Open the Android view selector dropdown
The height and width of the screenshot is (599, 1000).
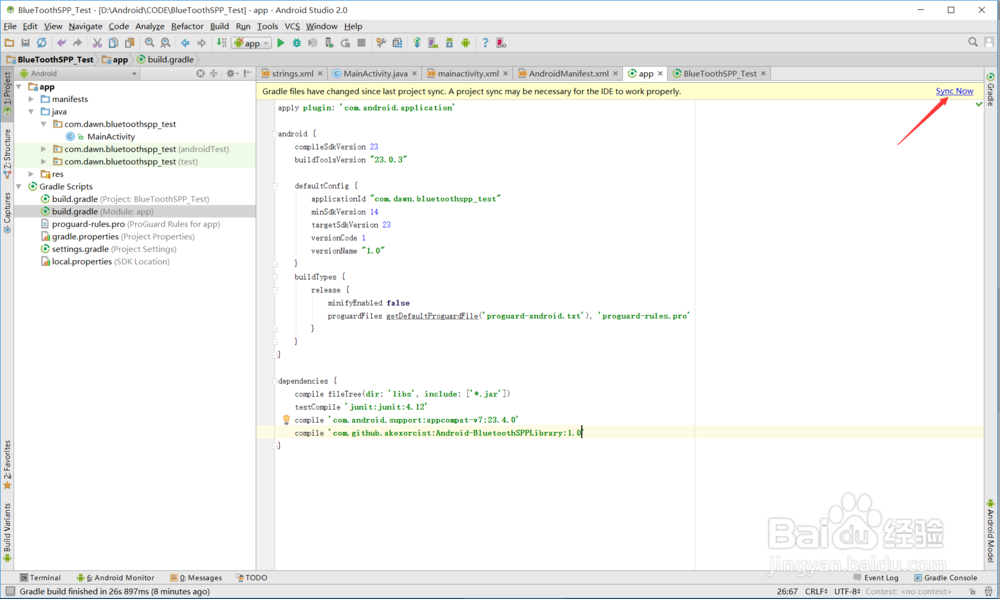click(x=78, y=73)
